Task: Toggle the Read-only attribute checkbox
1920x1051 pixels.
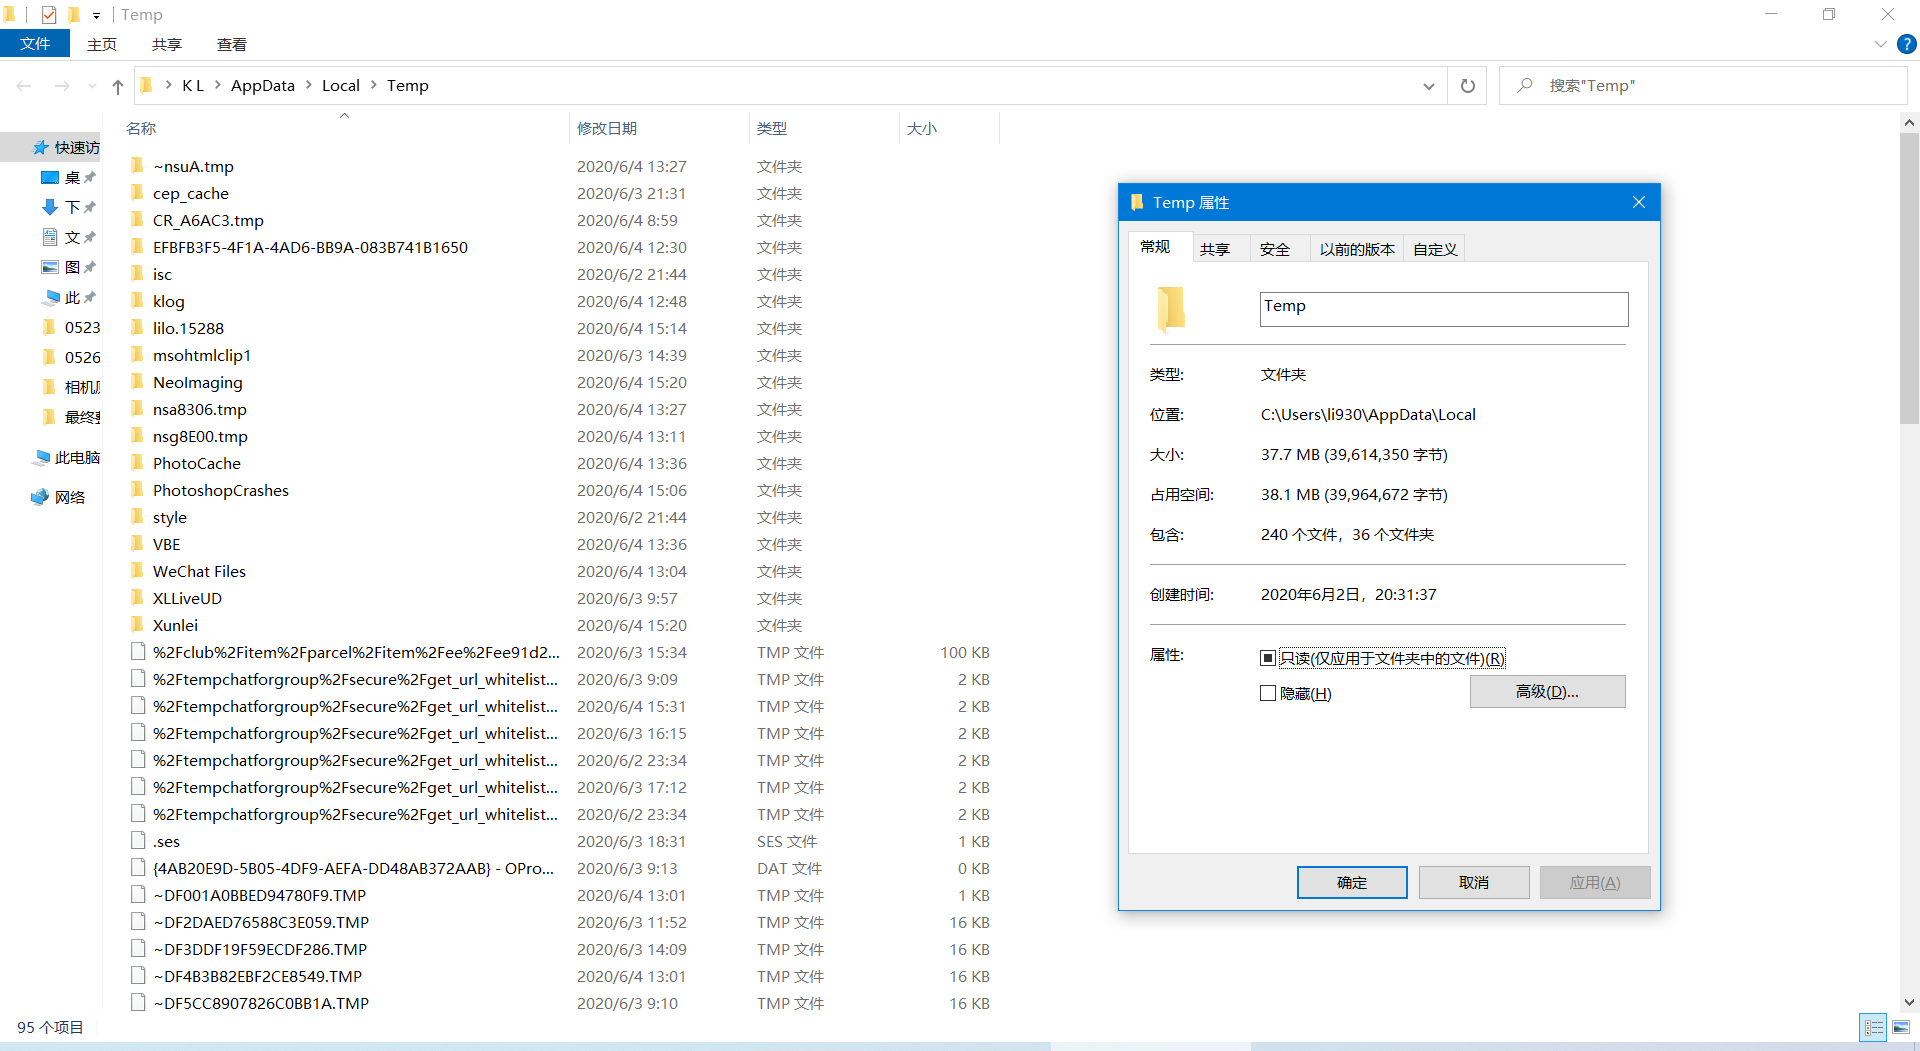Action: click(1268, 658)
